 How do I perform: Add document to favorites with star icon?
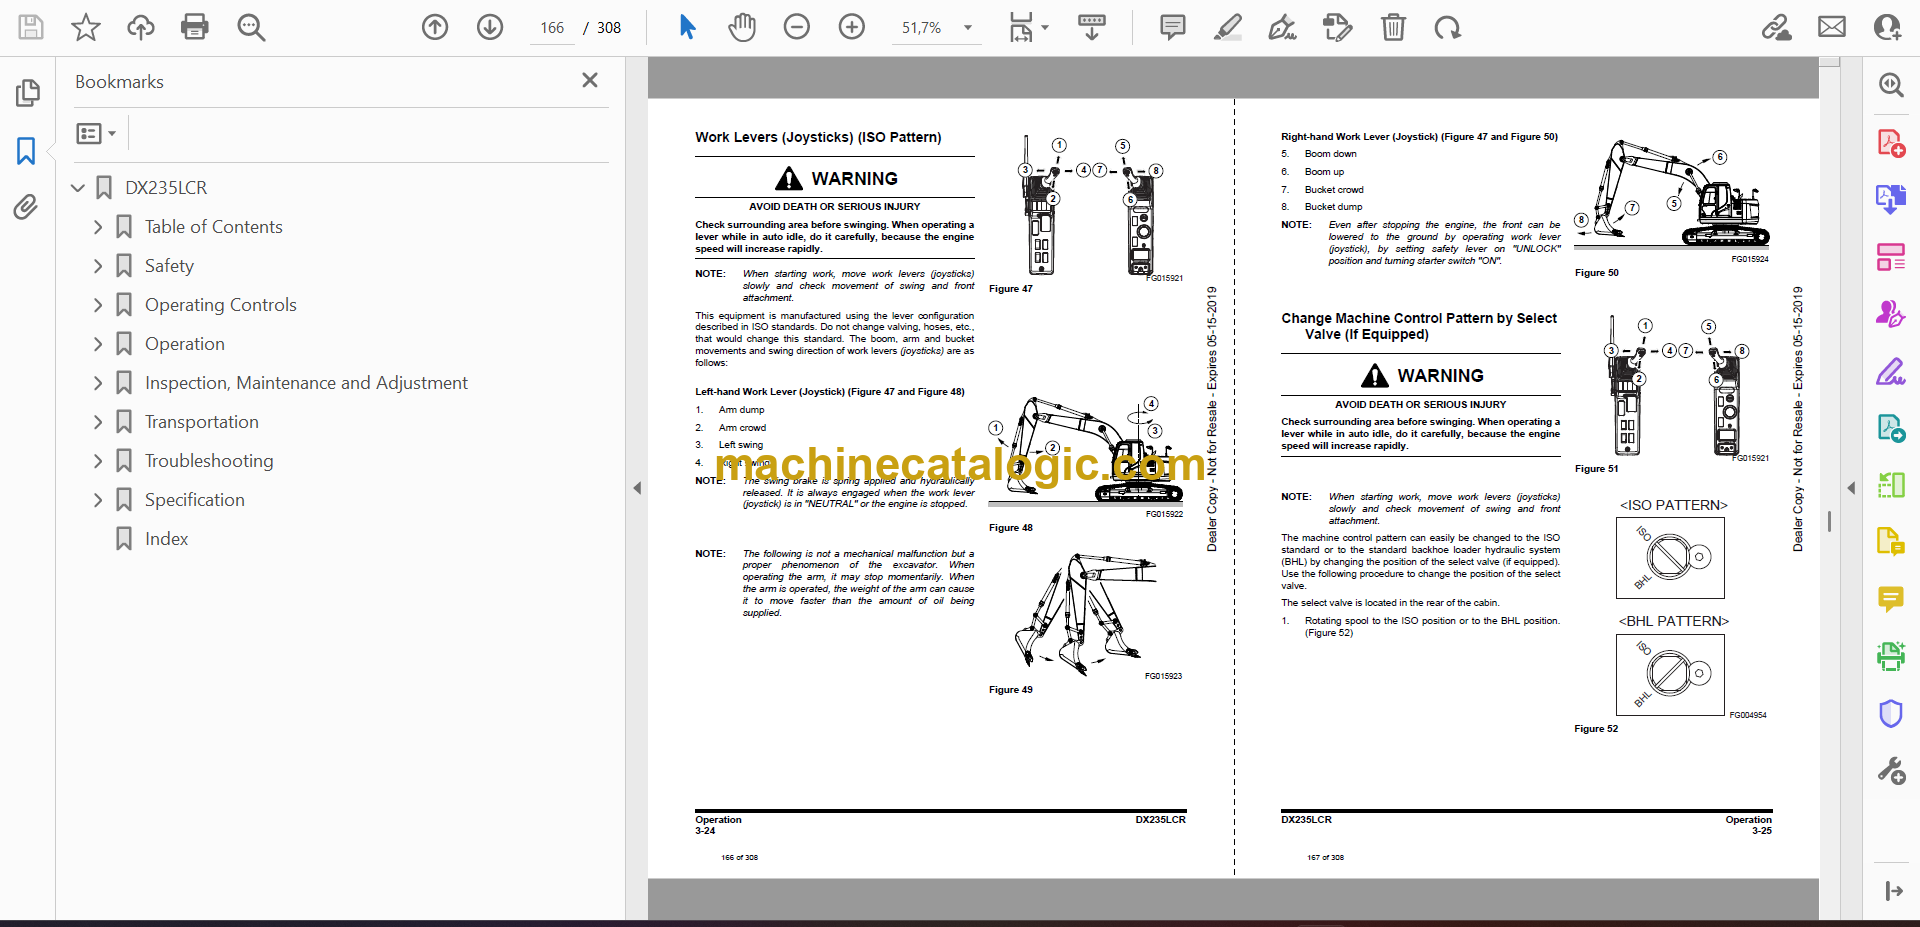[x=86, y=27]
